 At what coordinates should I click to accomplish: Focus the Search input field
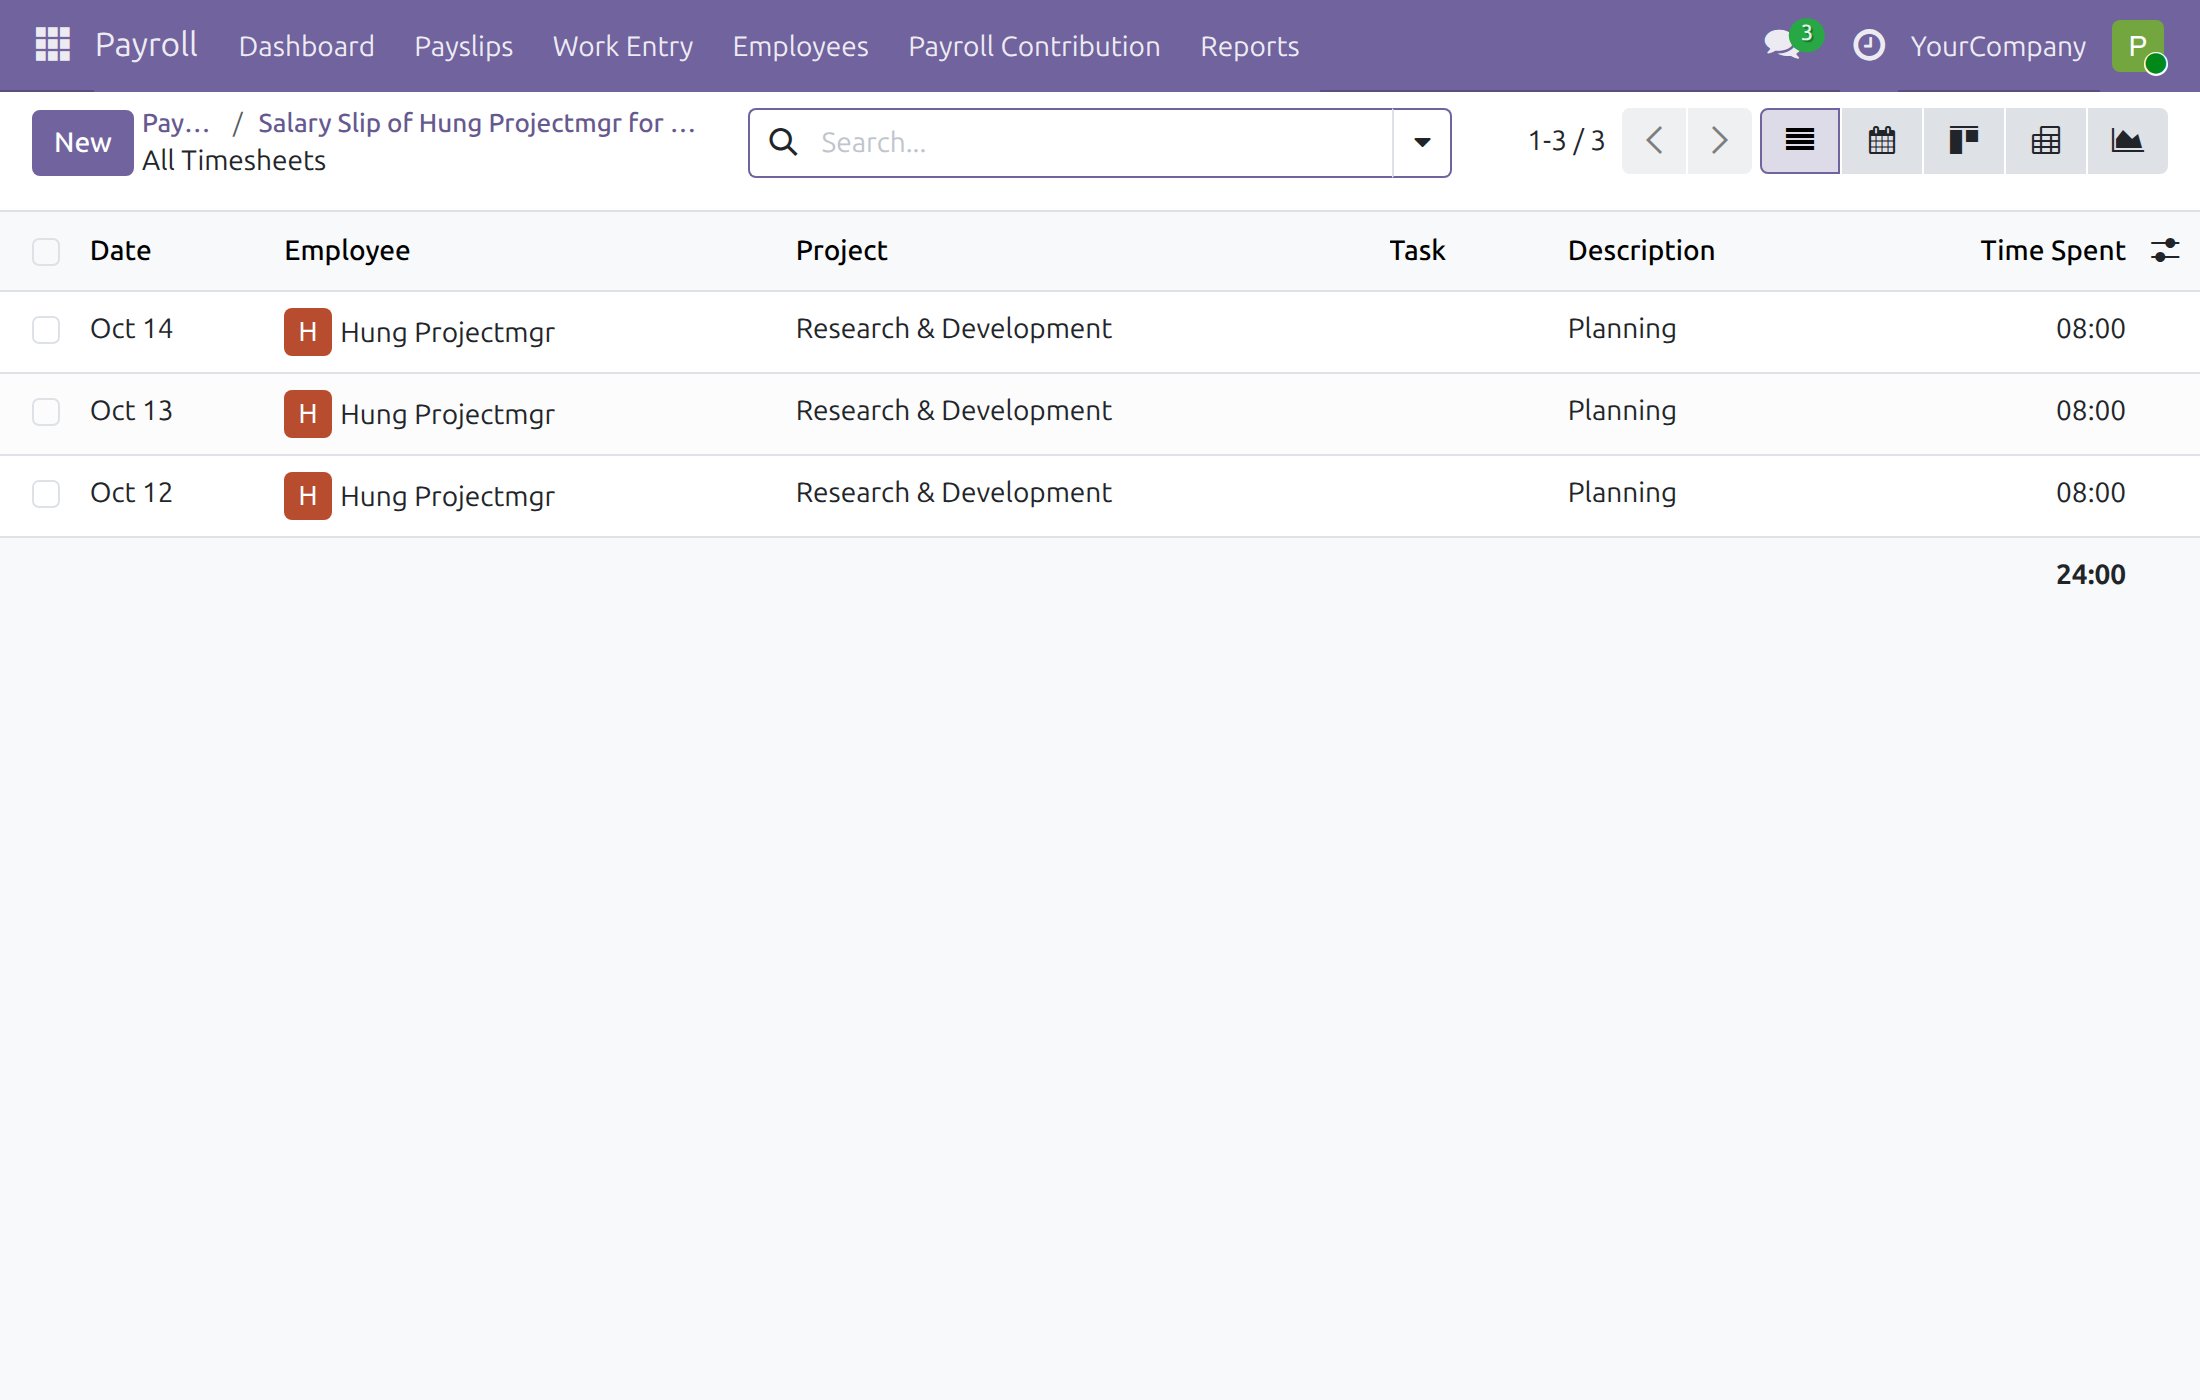(1100, 142)
